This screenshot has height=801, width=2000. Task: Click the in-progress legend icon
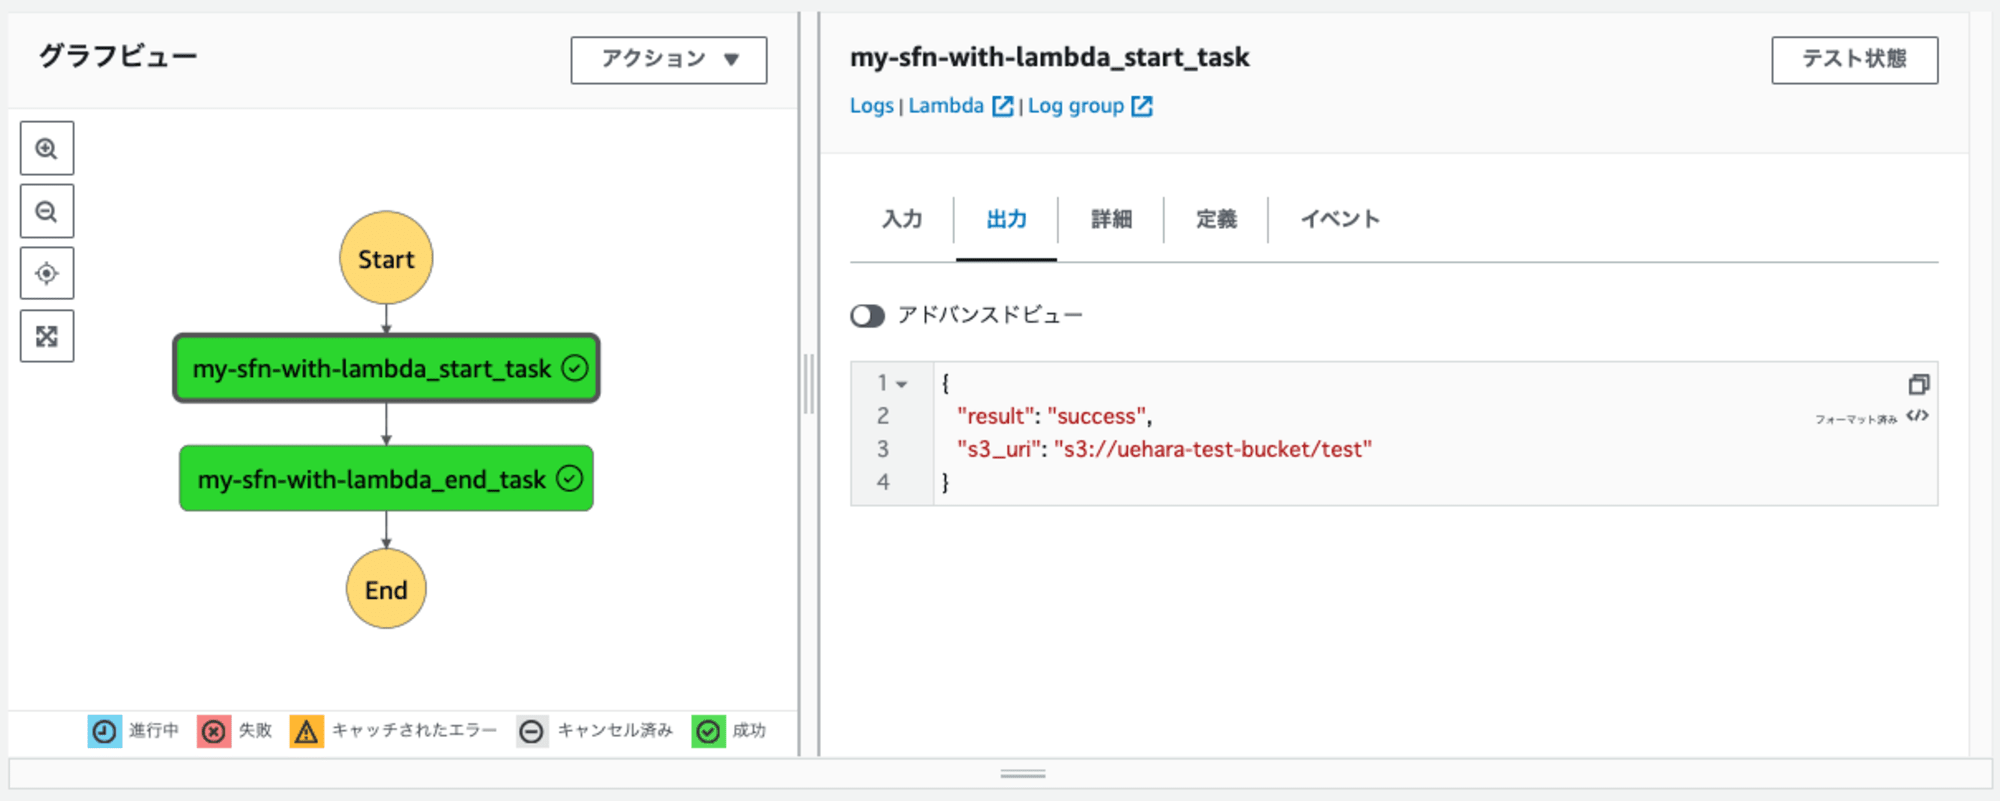coord(104,731)
